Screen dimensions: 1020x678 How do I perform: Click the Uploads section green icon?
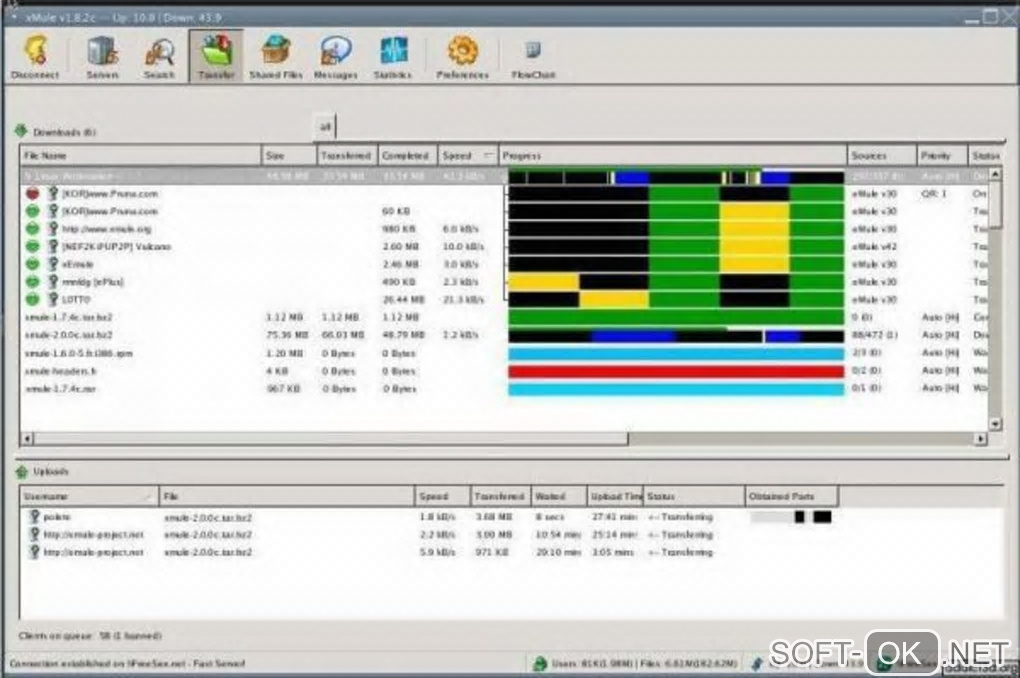pos(21,472)
